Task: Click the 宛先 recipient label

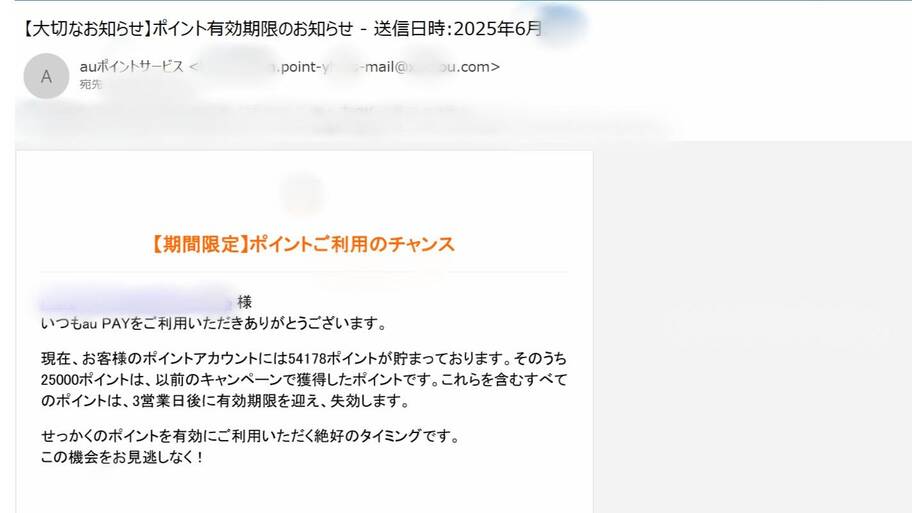Action: point(91,85)
